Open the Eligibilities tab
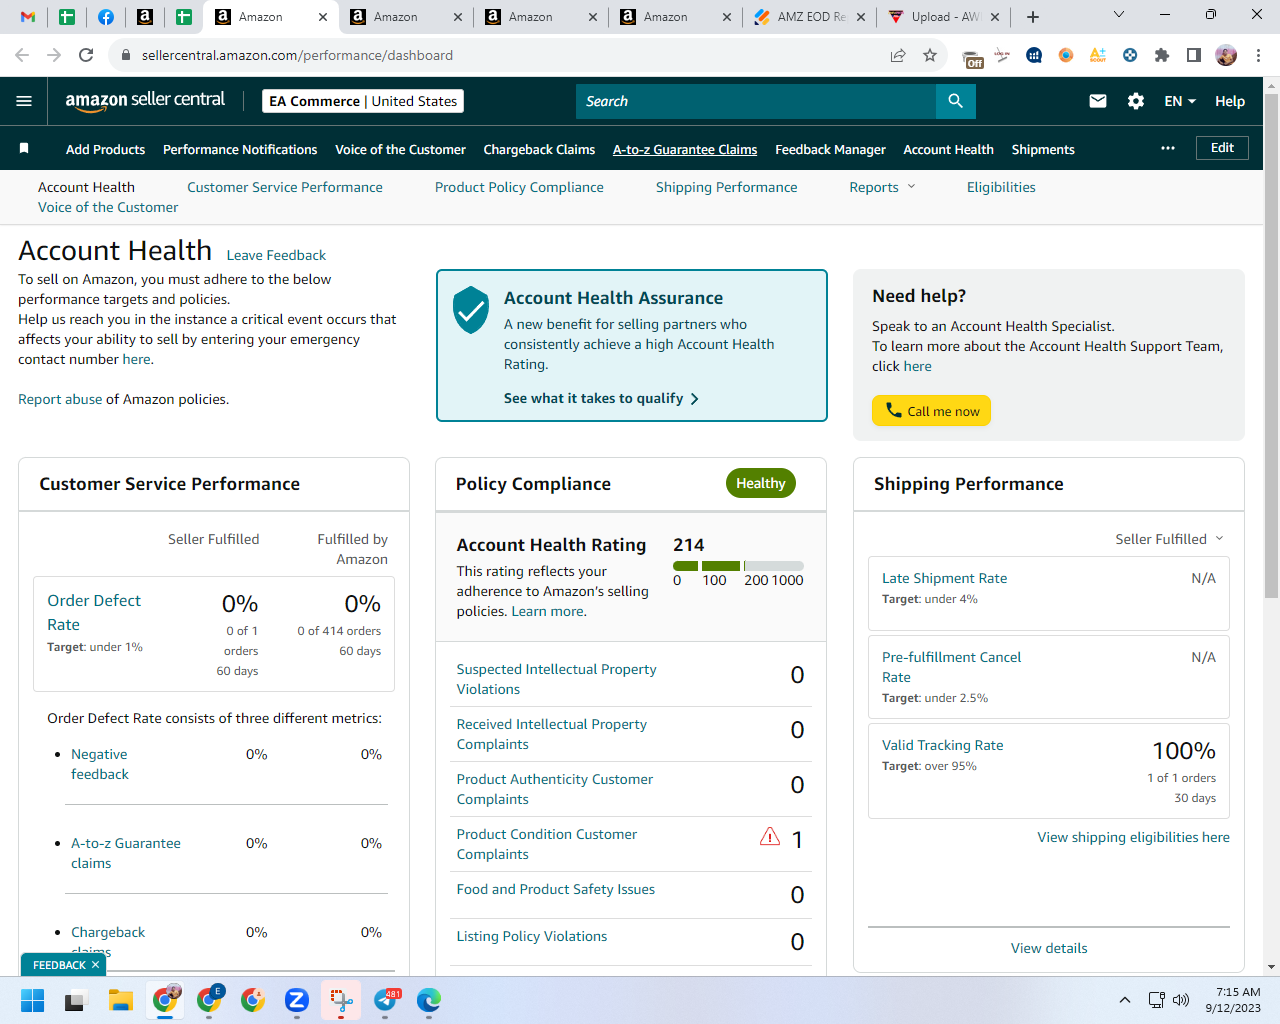Viewport: 1280px width, 1024px height. pyautogui.click(x=1001, y=187)
